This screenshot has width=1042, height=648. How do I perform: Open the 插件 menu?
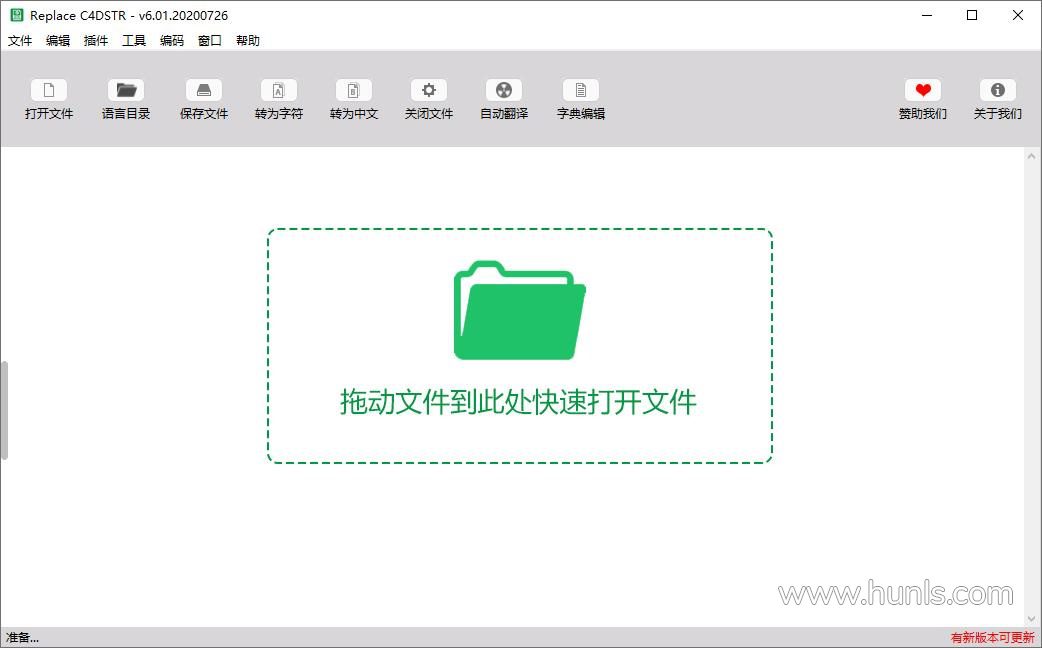point(96,41)
